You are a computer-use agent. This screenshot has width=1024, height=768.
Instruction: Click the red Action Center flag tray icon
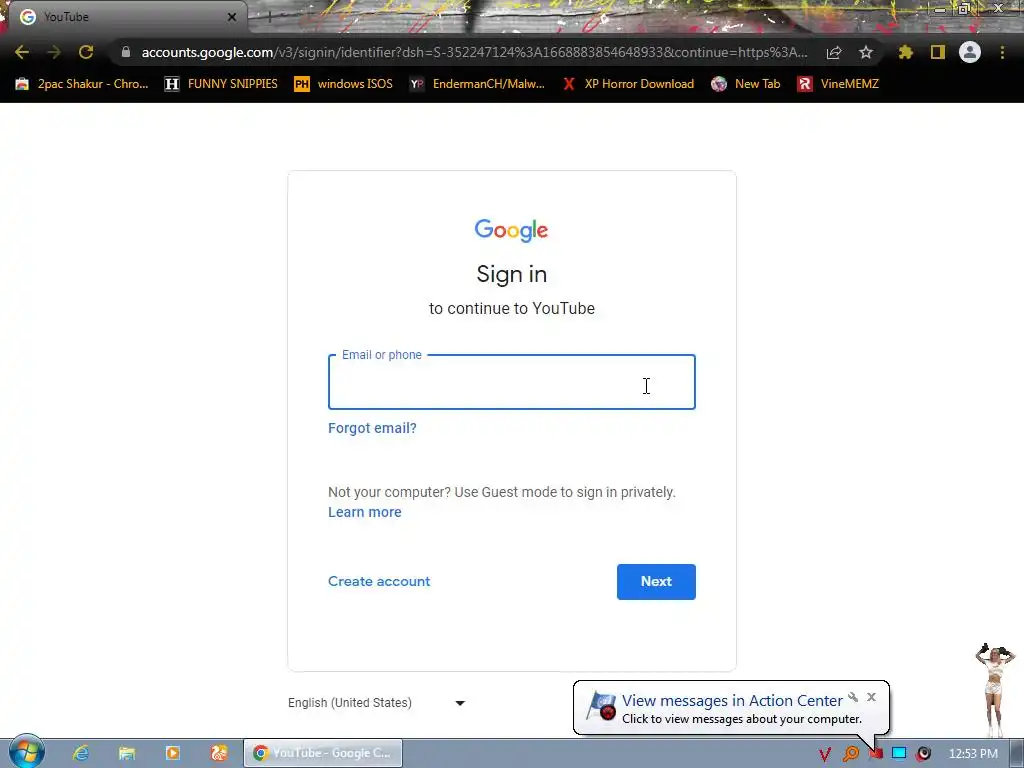876,754
